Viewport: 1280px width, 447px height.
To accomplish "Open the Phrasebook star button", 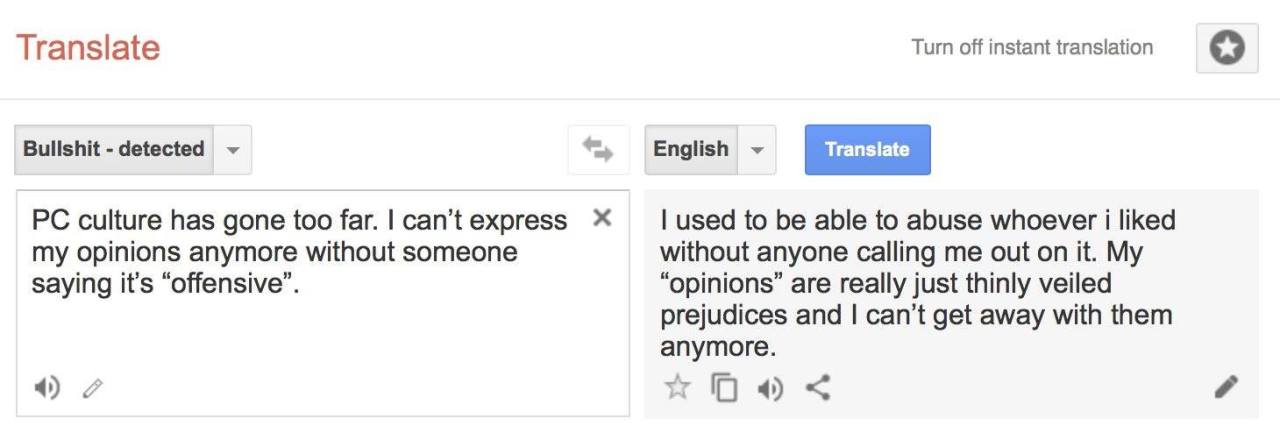I will [1227, 48].
